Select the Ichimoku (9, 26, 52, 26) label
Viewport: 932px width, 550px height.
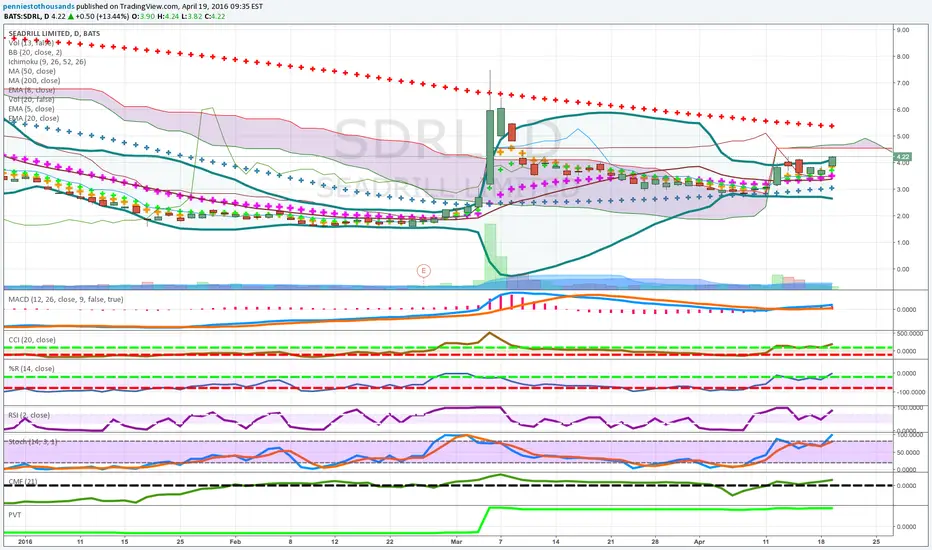coord(47,62)
